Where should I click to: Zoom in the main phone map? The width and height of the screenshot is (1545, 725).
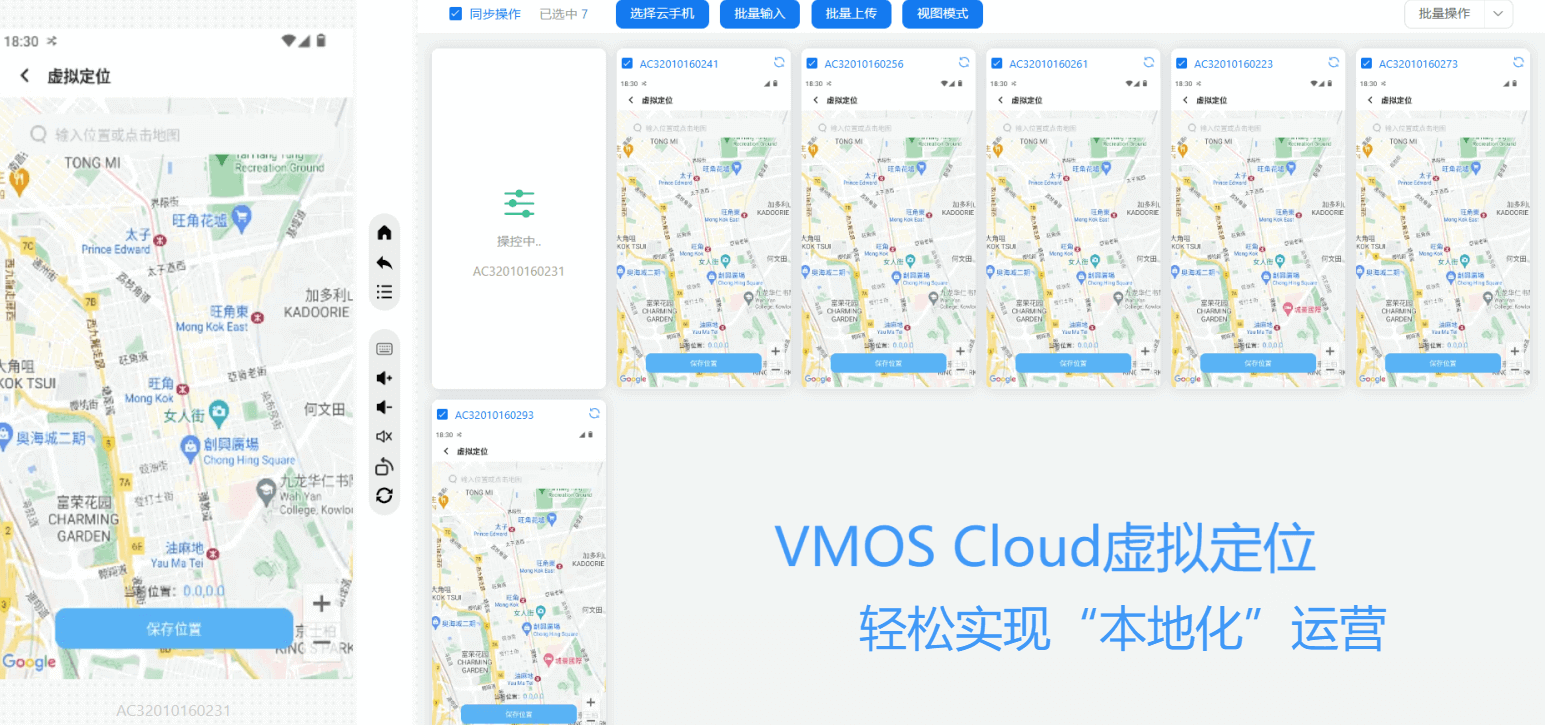[322, 603]
